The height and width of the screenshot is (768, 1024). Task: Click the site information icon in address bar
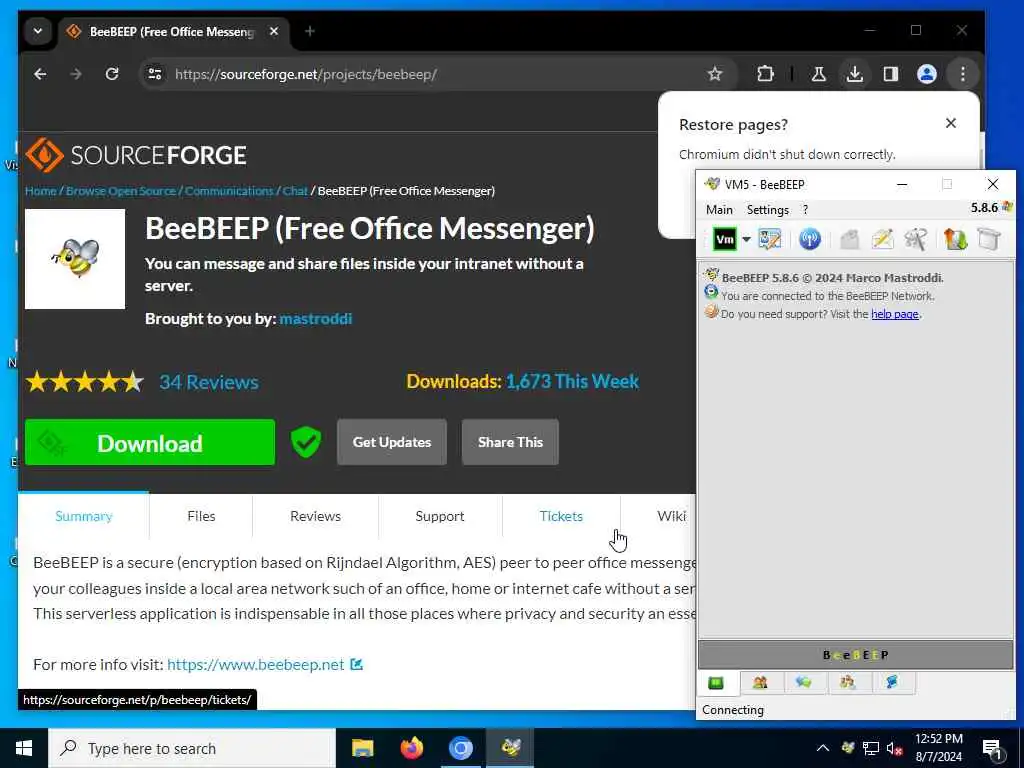coord(155,74)
